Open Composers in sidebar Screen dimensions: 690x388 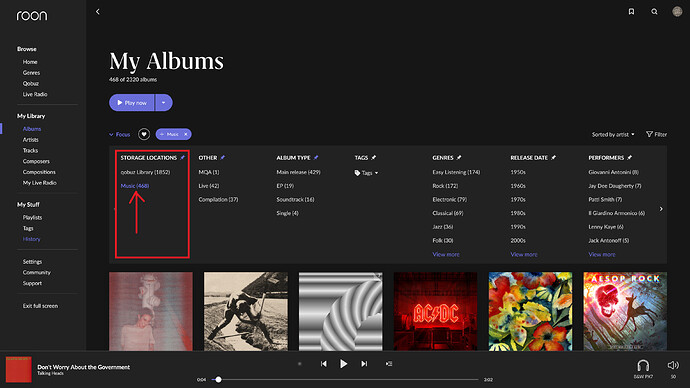[36, 161]
